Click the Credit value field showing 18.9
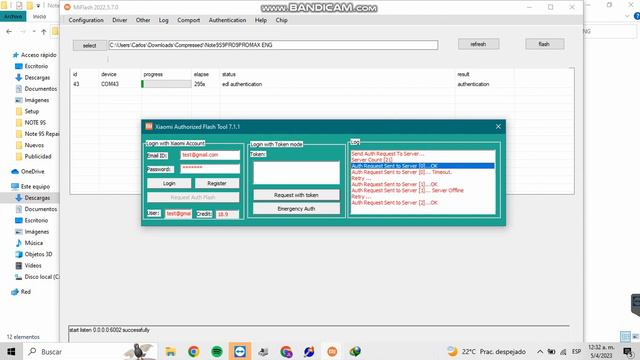Image resolution: width=640 pixels, height=360 pixels. tap(227, 214)
